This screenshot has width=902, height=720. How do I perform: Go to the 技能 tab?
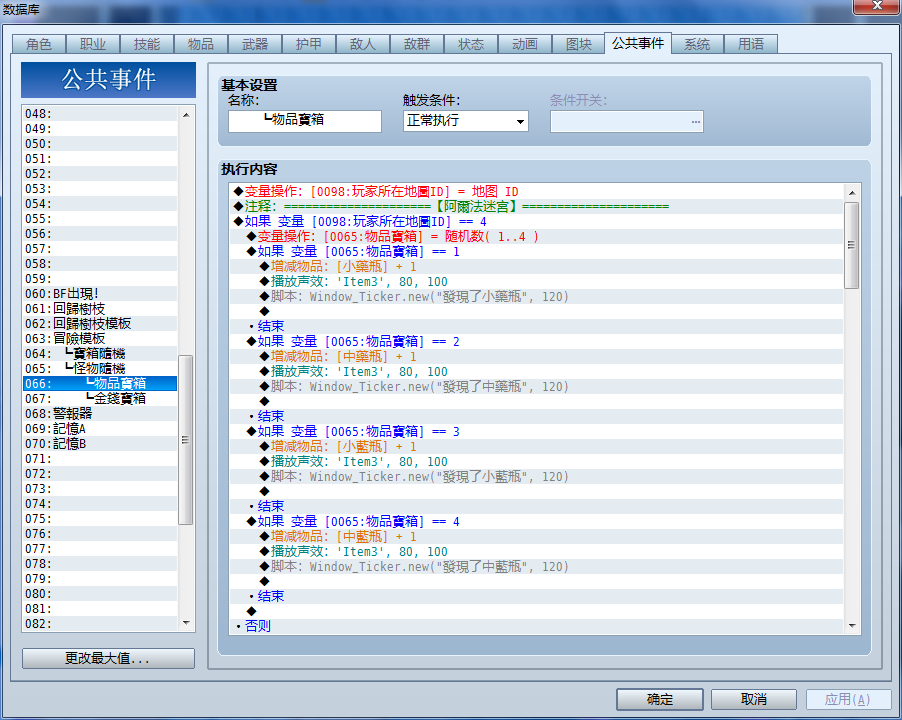click(147, 44)
